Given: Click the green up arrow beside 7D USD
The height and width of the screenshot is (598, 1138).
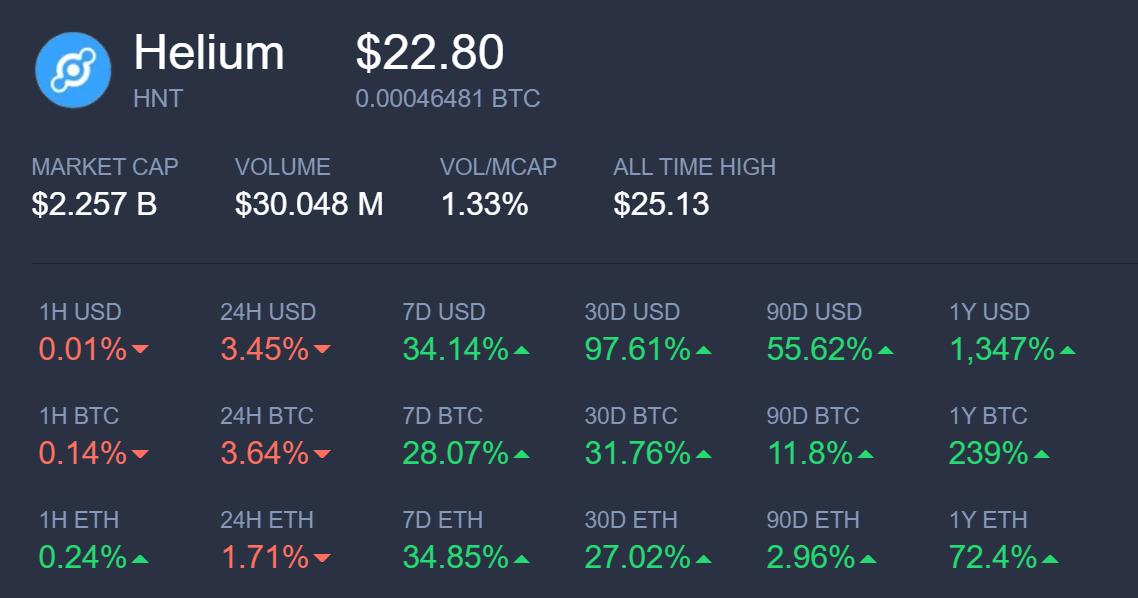Looking at the screenshot, I should [x=521, y=350].
